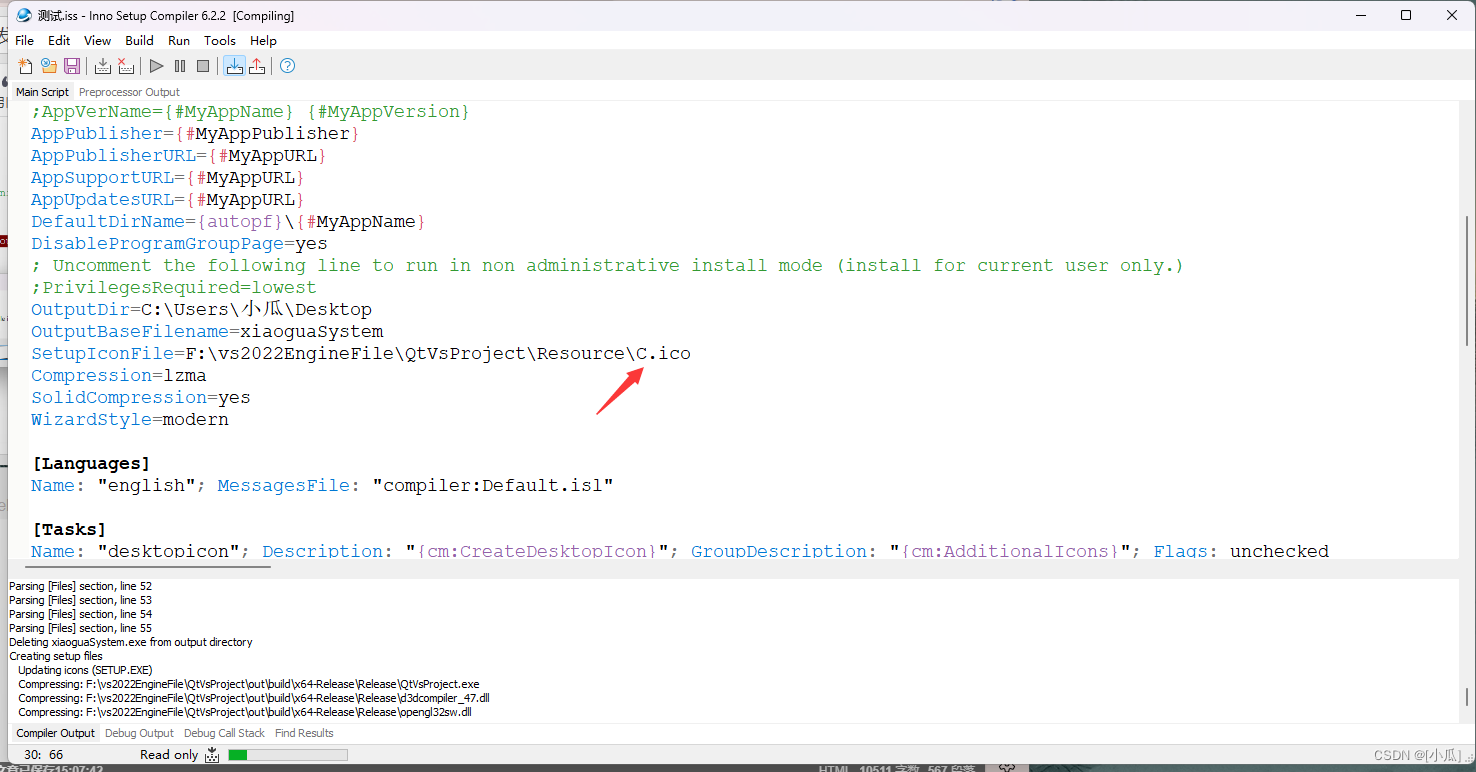The image size is (1476, 772).
Task: Click 'Deleting xiaoguaSystem.exe from output directory' line
Action: point(131,642)
